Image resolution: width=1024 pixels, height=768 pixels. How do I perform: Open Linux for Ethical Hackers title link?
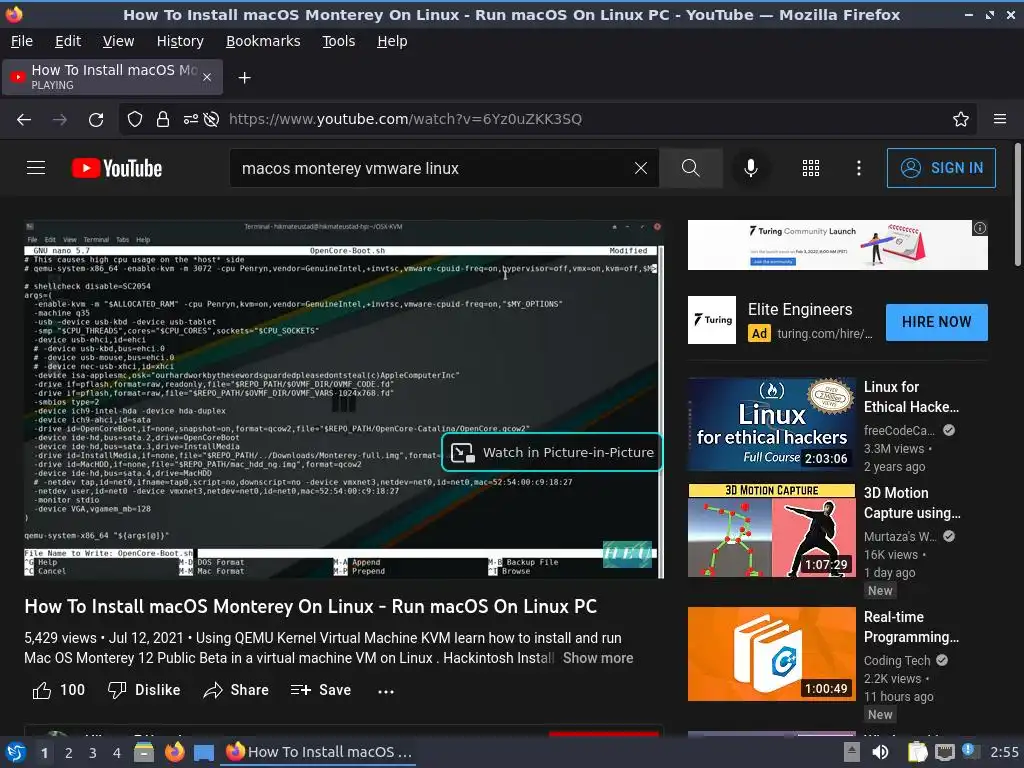pos(911,397)
